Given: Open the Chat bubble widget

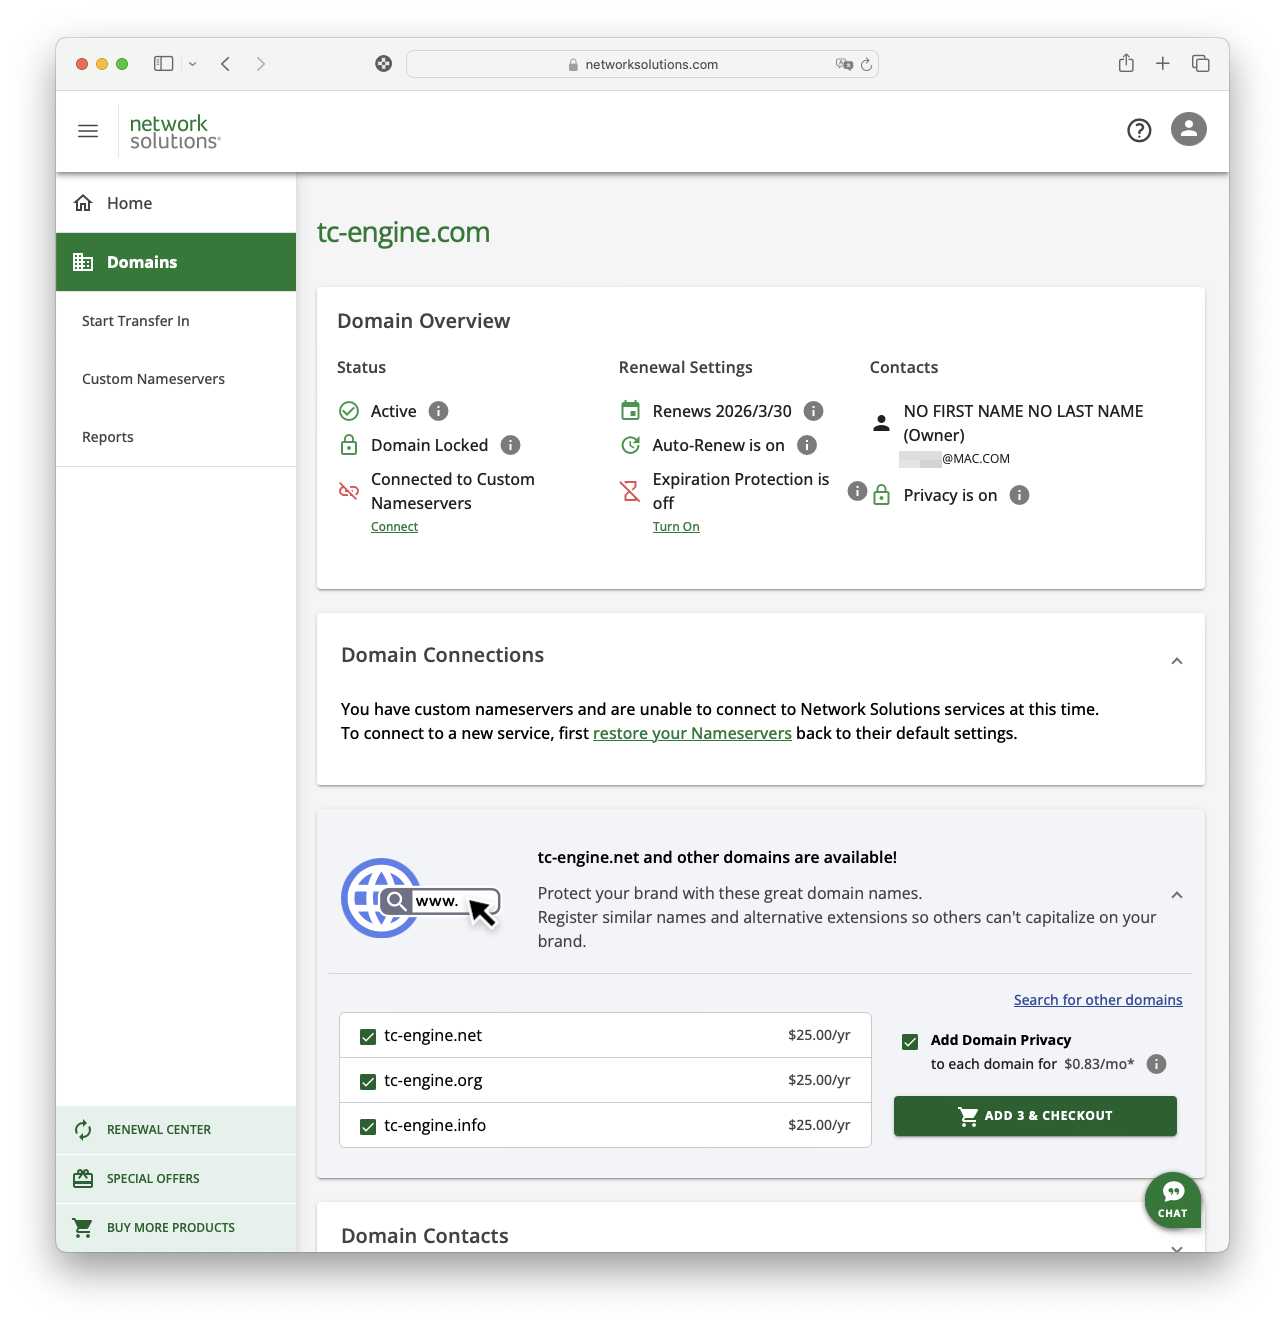Looking at the screenshot, I should [1173, 1200].
